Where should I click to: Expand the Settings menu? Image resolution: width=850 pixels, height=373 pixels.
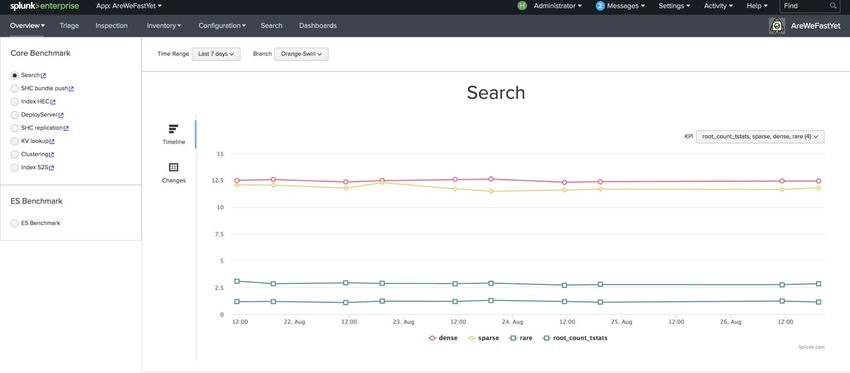pos(674,6)
